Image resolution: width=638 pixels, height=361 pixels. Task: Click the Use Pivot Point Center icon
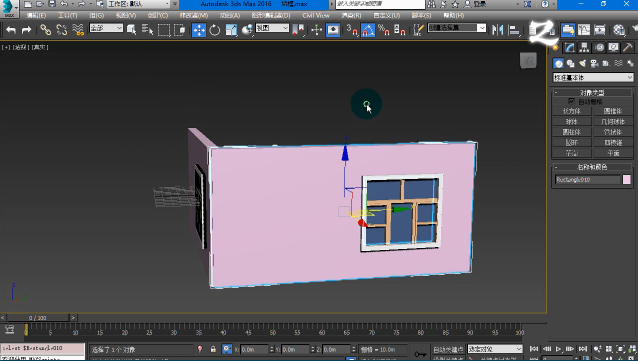(298, 30)
